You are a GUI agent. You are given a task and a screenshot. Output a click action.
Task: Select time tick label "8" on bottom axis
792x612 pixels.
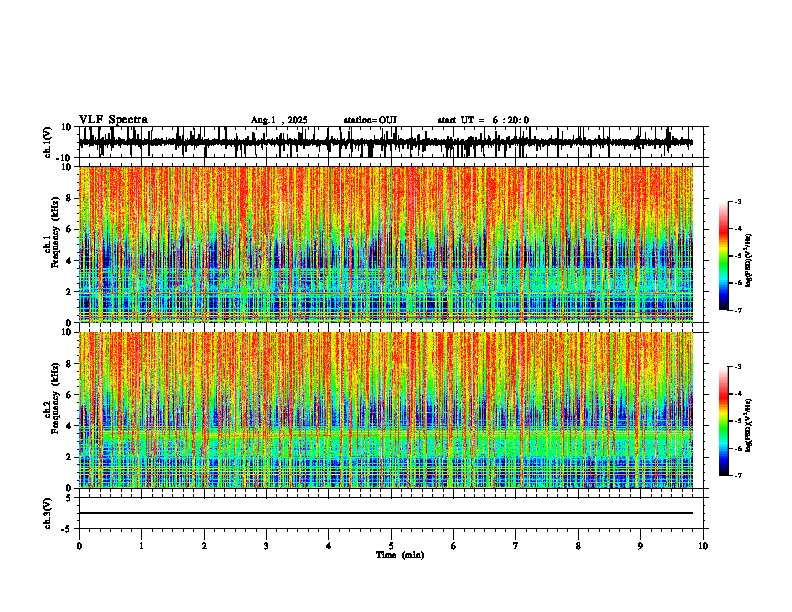[578, 546]
